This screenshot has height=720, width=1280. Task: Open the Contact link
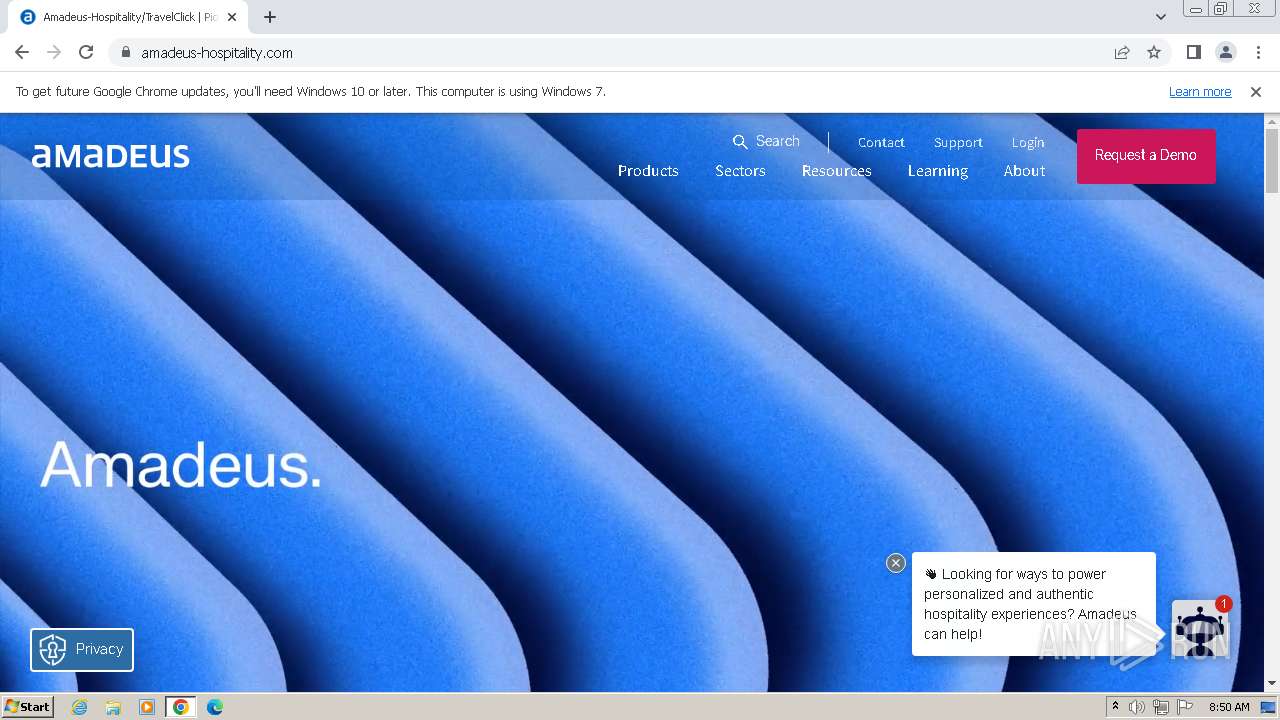tap(881, 142)
